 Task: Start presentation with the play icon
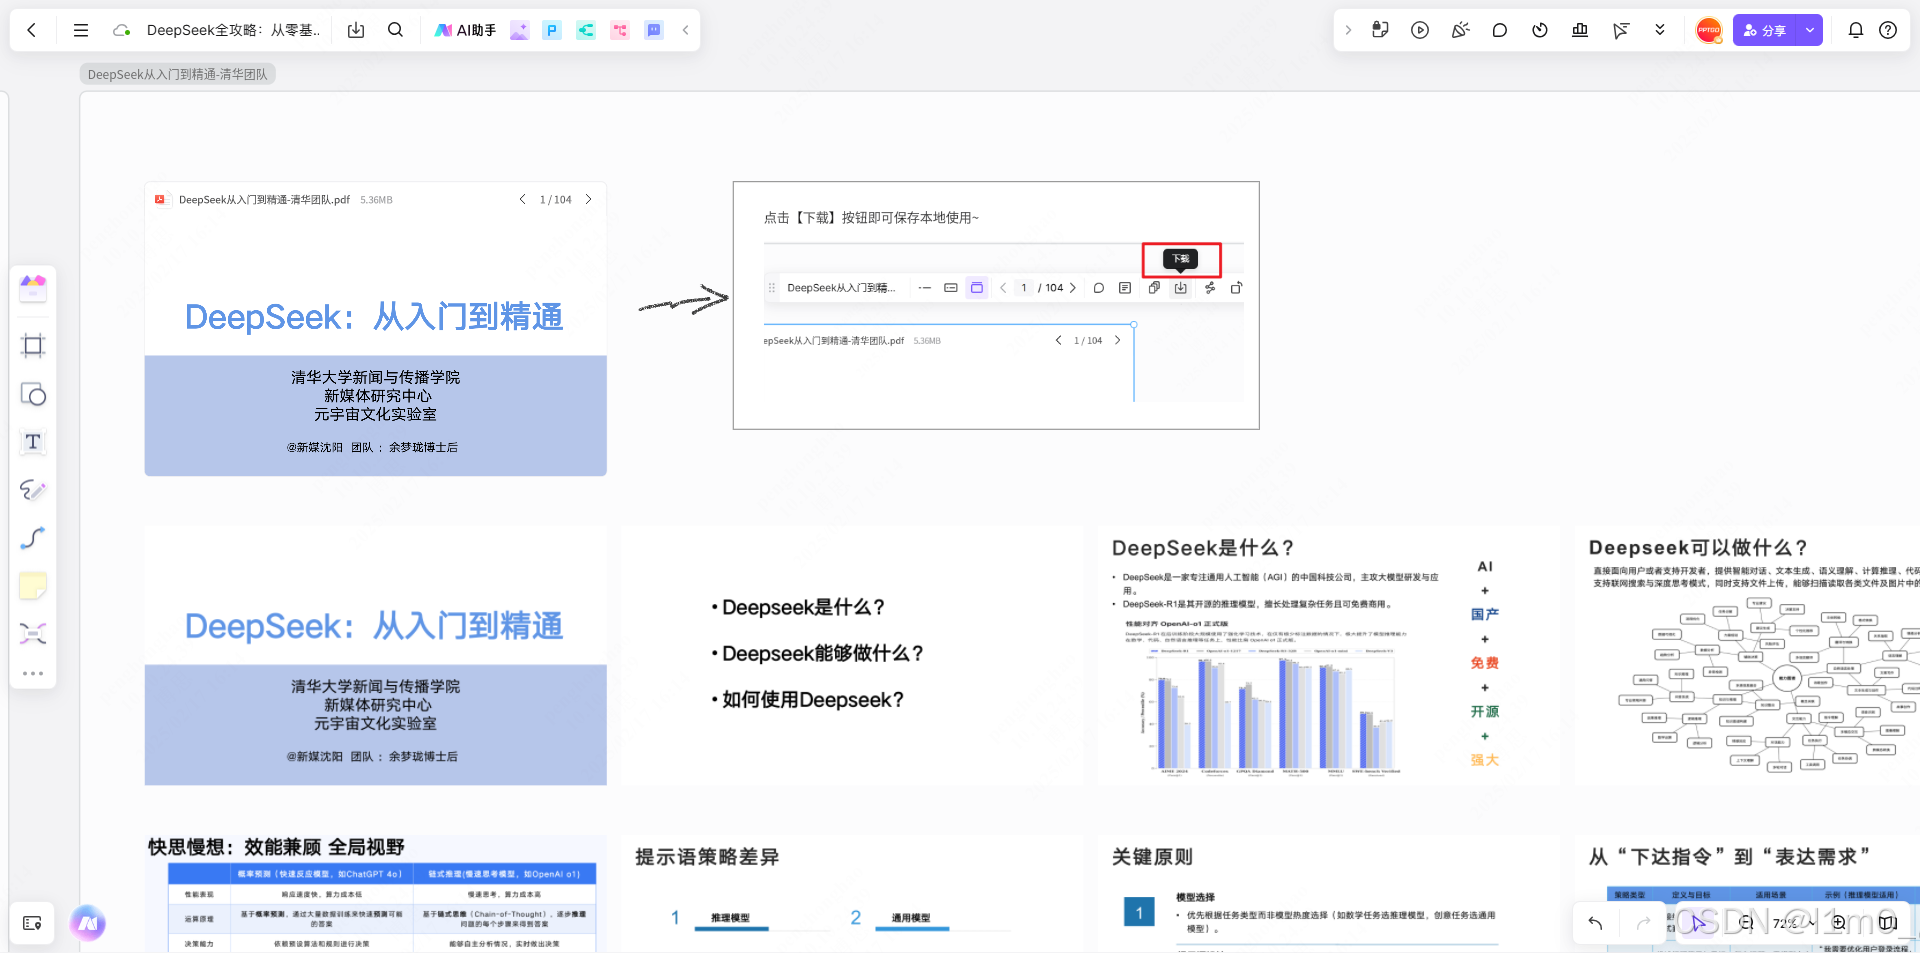tap(1420, 30)
